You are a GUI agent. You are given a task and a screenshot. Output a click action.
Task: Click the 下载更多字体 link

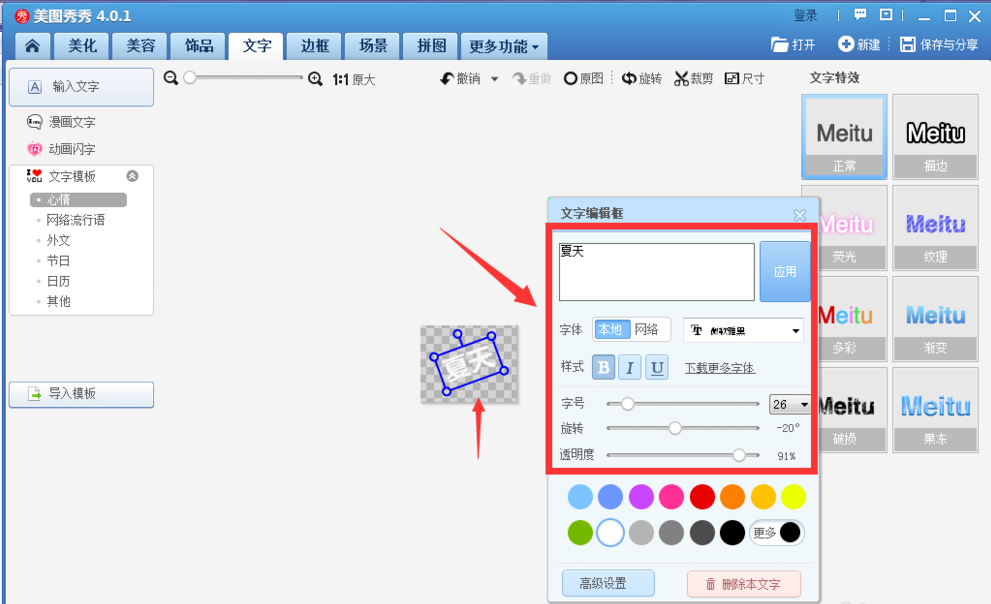(x=722, y=368)
